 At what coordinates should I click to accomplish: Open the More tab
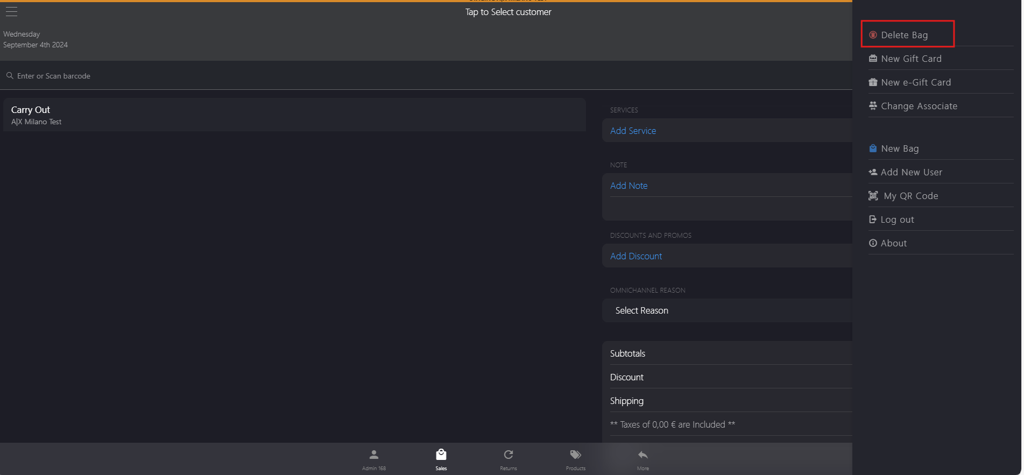(643, 460)
